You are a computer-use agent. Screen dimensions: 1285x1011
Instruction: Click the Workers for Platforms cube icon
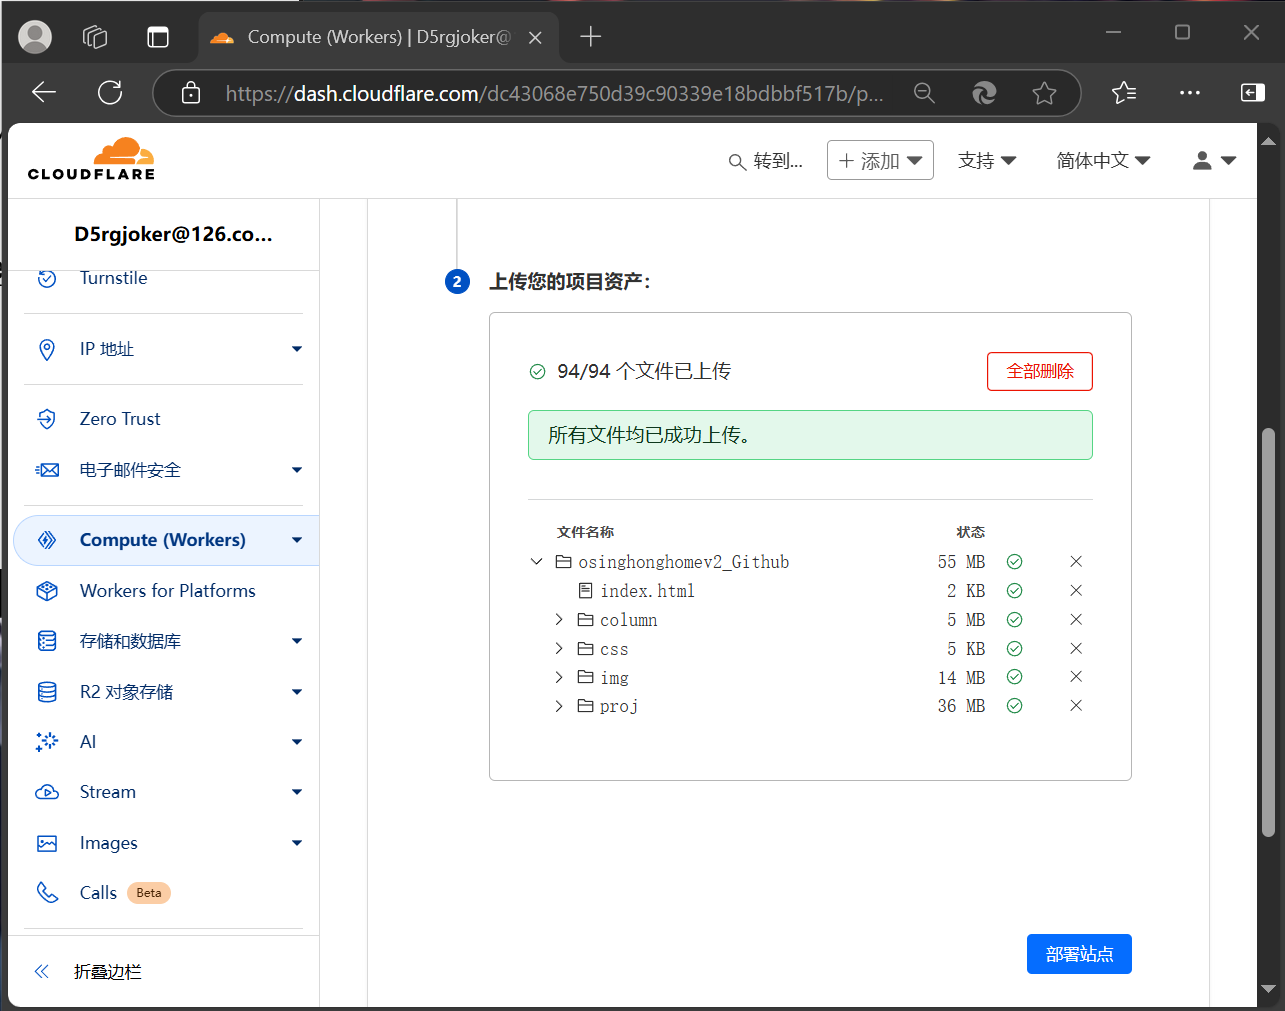pyautogui.click(x=47, y=591)
